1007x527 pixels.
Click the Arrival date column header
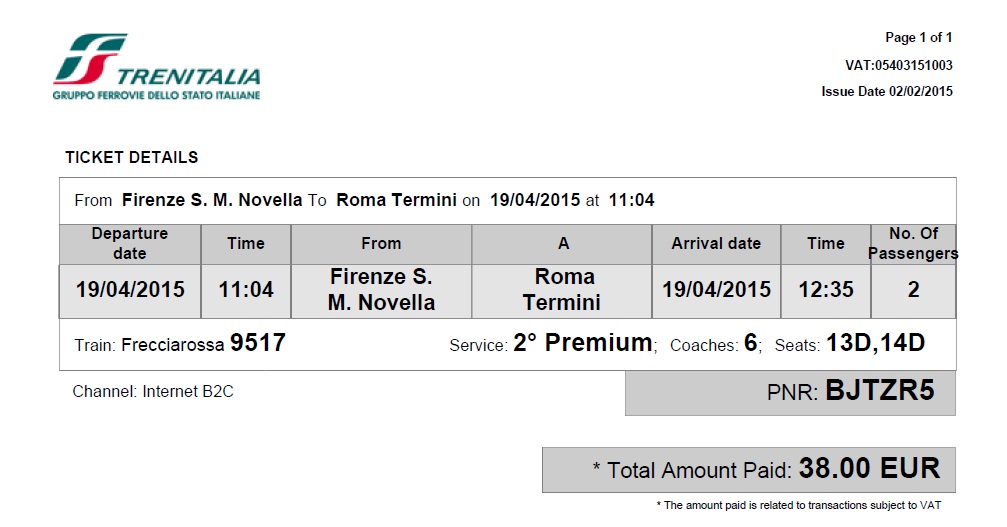point(716,244)
